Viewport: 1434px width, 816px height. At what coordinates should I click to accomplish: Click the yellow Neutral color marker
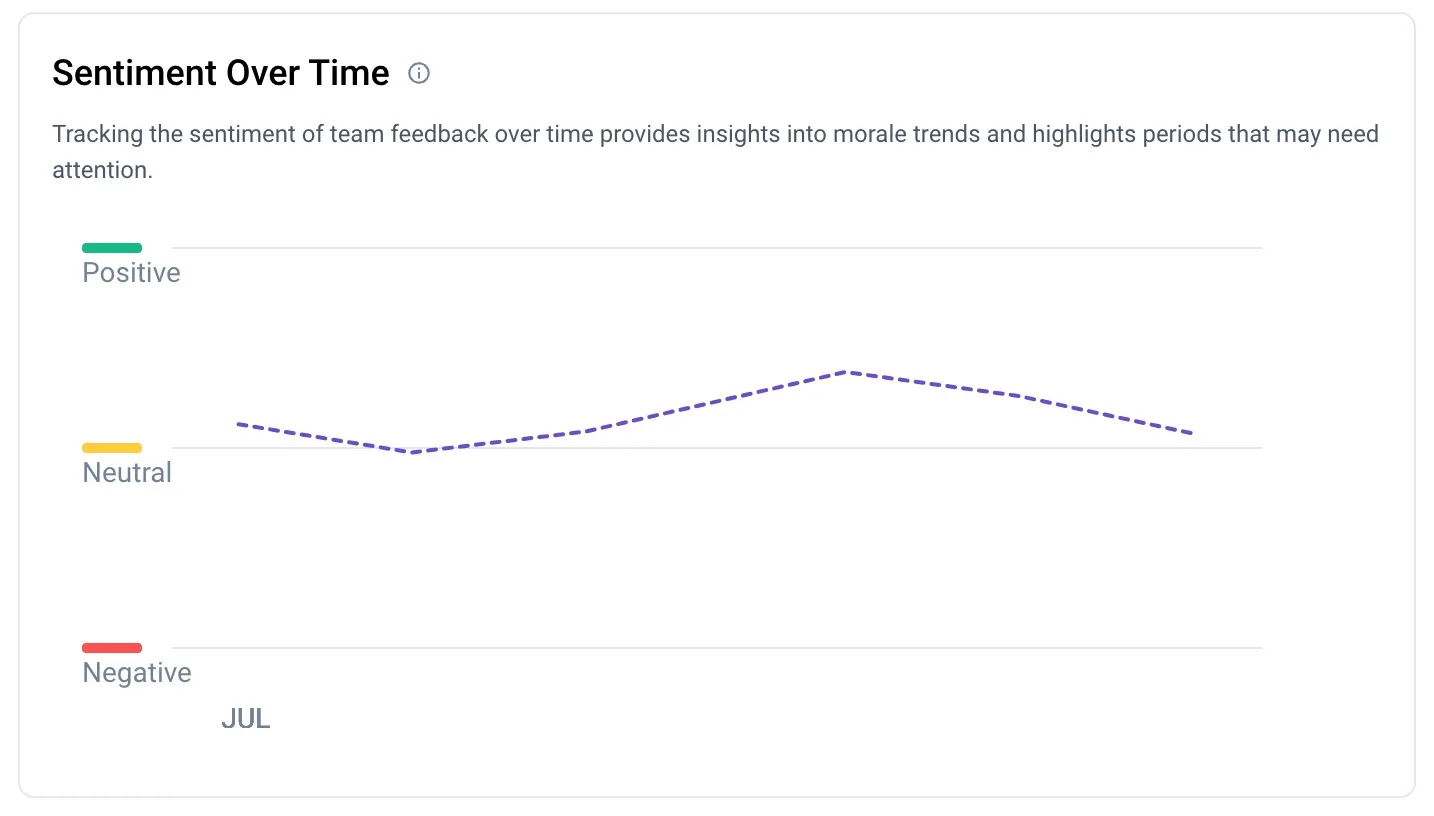112,448
